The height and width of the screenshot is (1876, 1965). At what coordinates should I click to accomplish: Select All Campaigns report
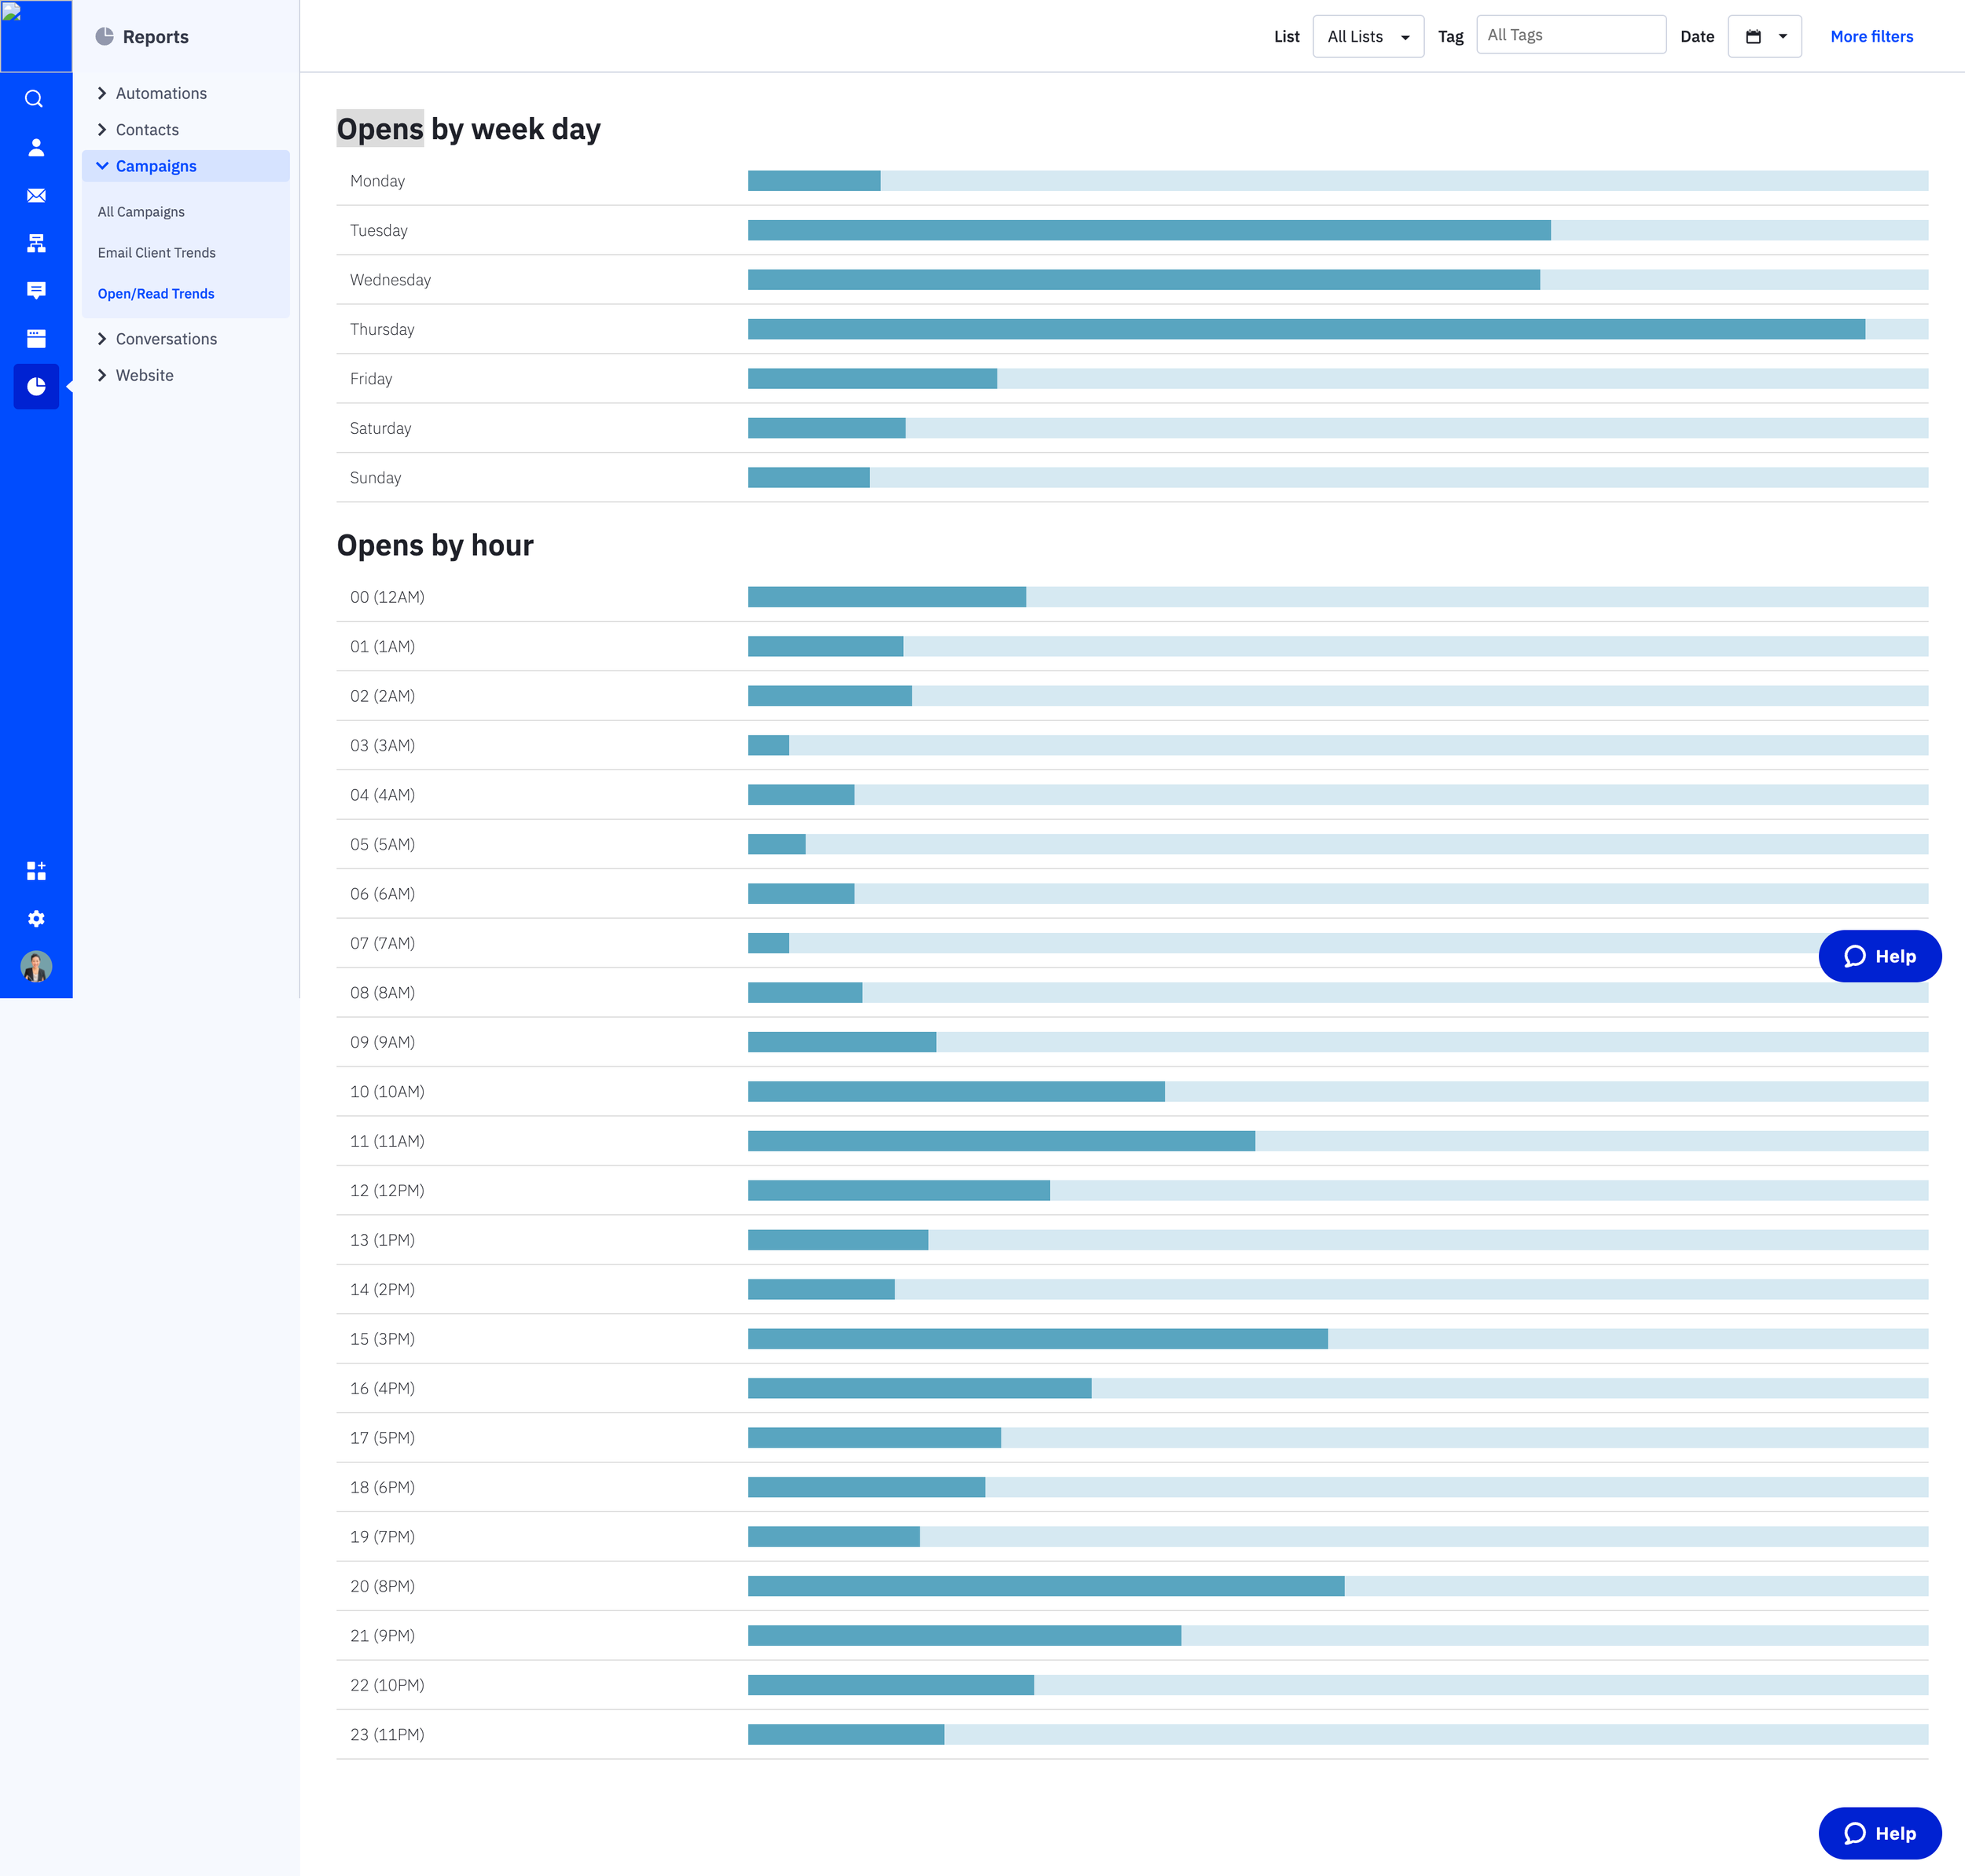[x=141, y=212]
